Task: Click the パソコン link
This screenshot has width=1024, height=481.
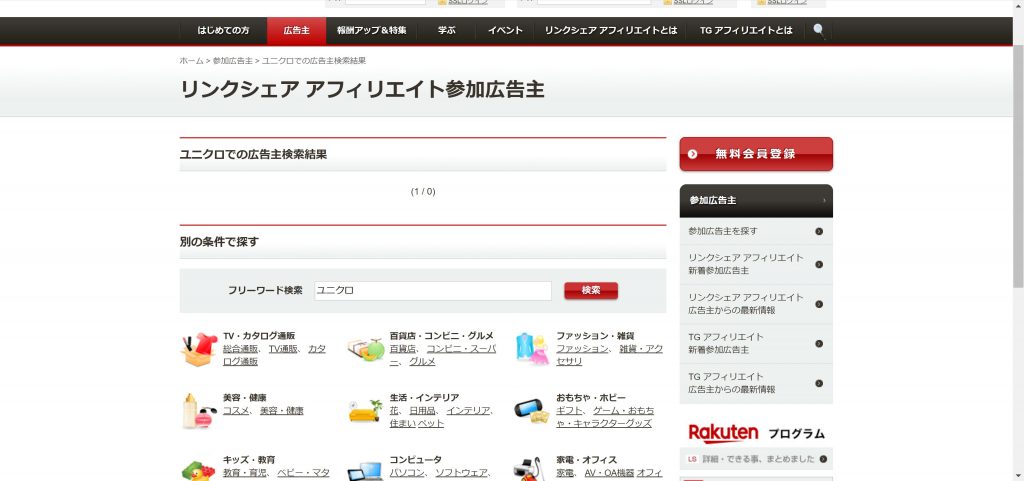Action: coord(407,473)
